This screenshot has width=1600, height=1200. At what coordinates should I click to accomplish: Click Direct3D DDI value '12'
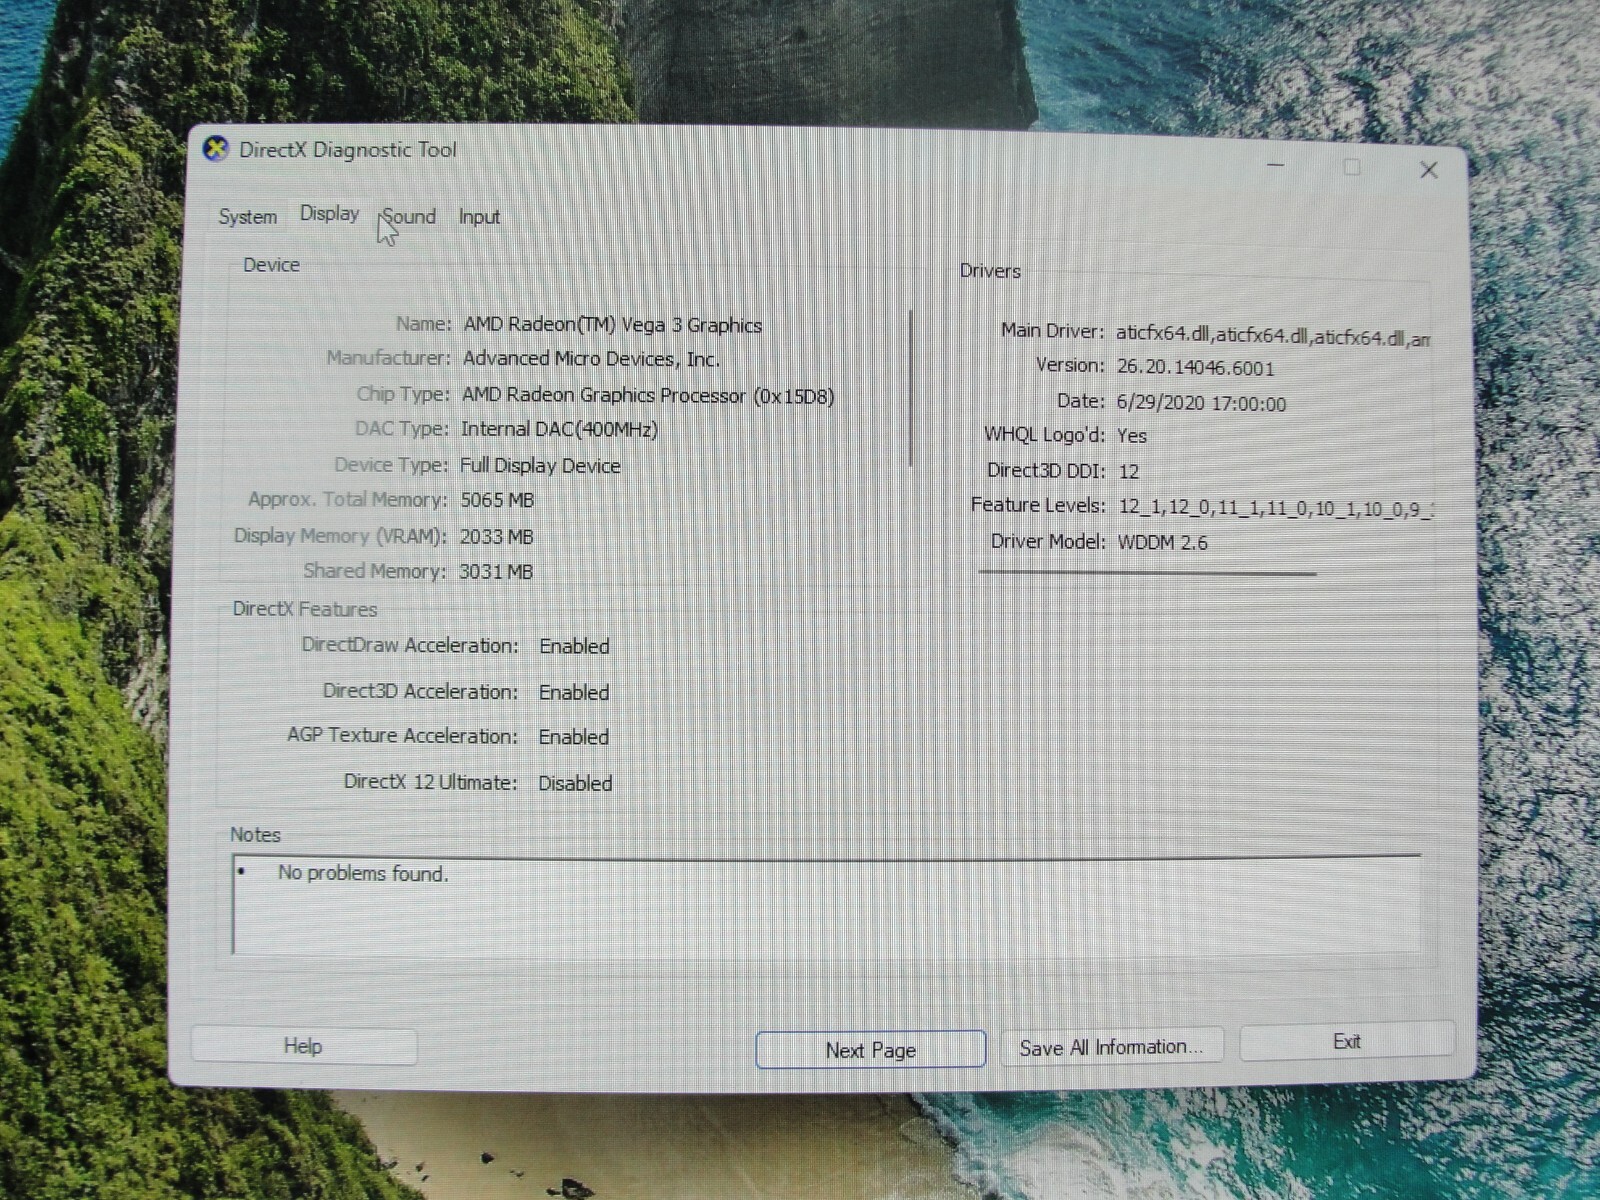point(1129,472)
